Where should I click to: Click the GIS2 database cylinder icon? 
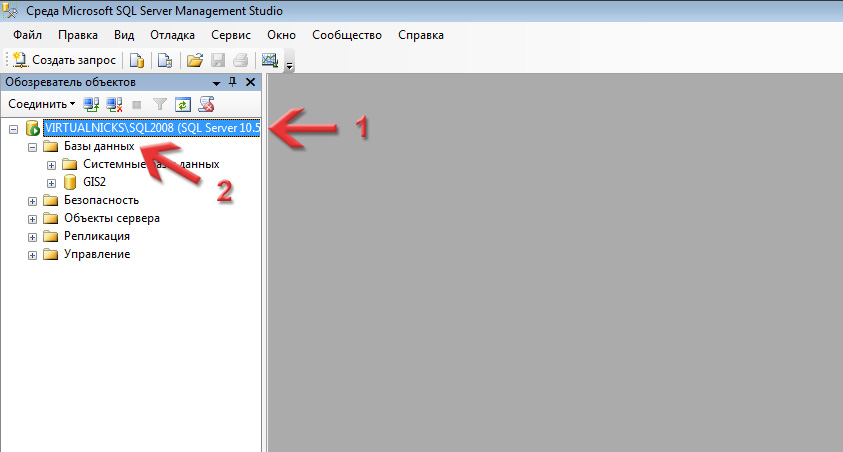click(x=70, y=182)
